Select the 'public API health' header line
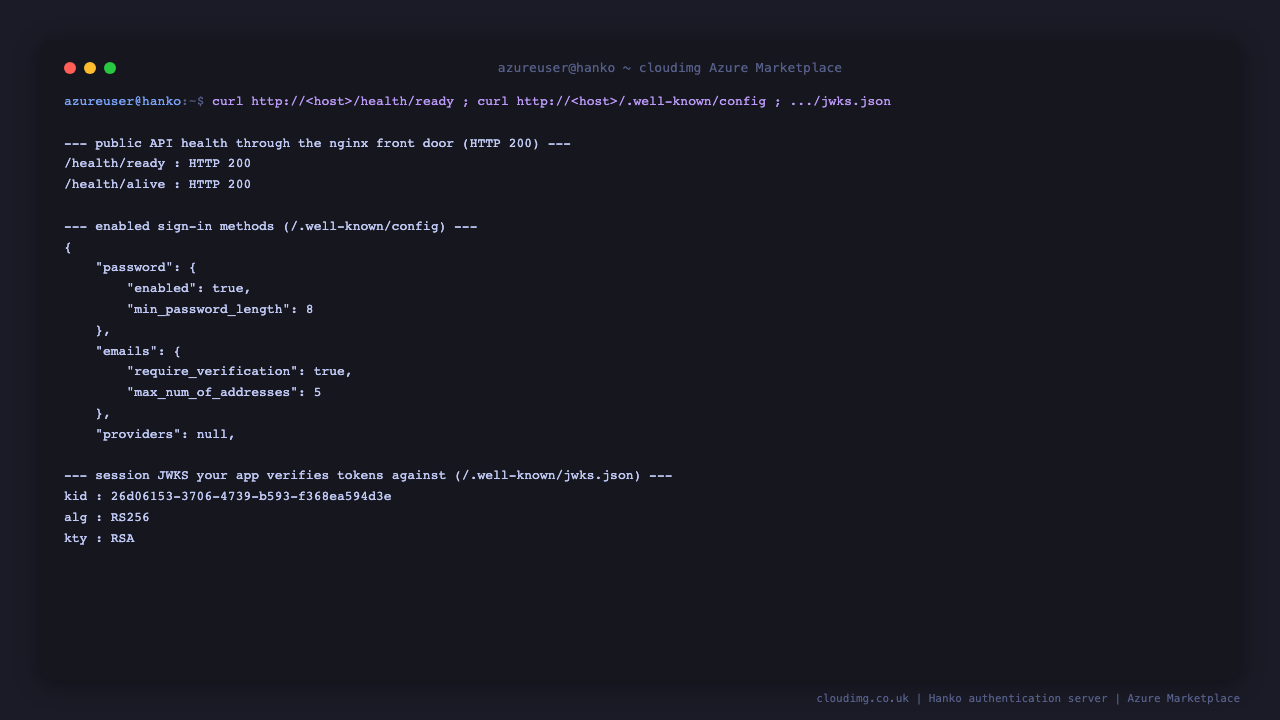This screenshot has height=720, width=1280. (x=317, y=143)
